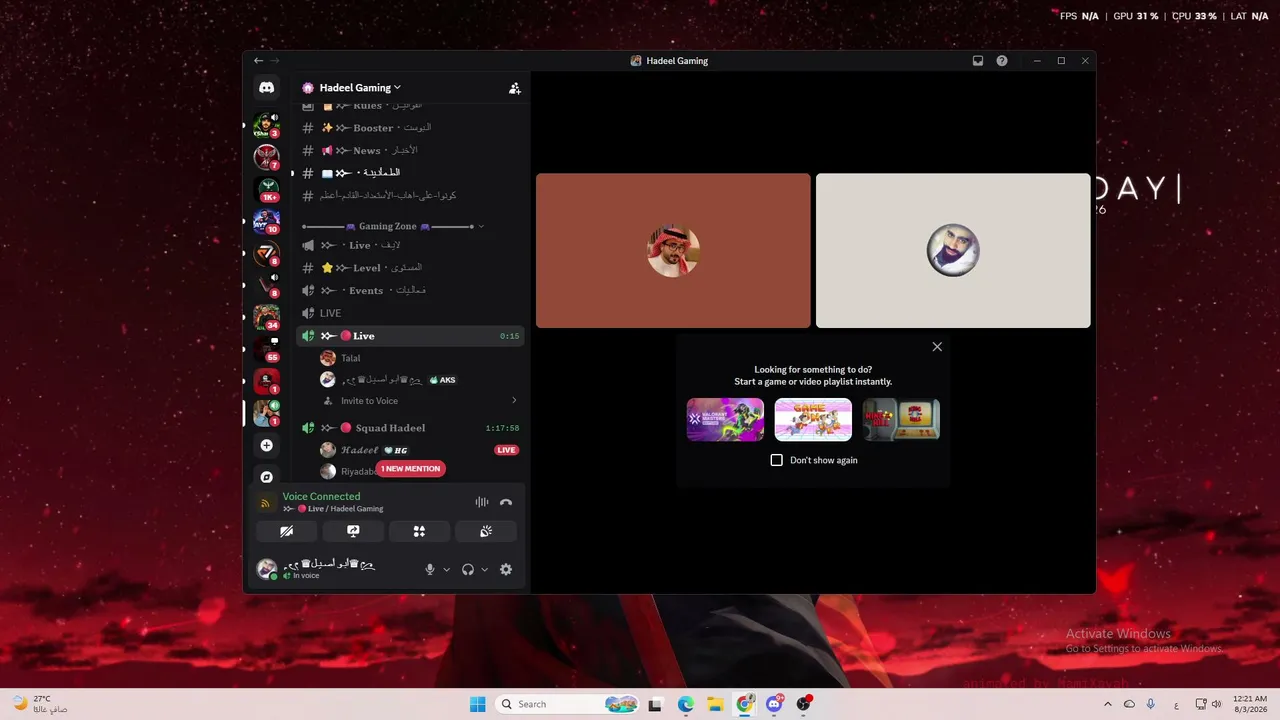The image size is (1280, 720).
Task: Open headphone output options arrow
Action: click(x=484, y=569)
